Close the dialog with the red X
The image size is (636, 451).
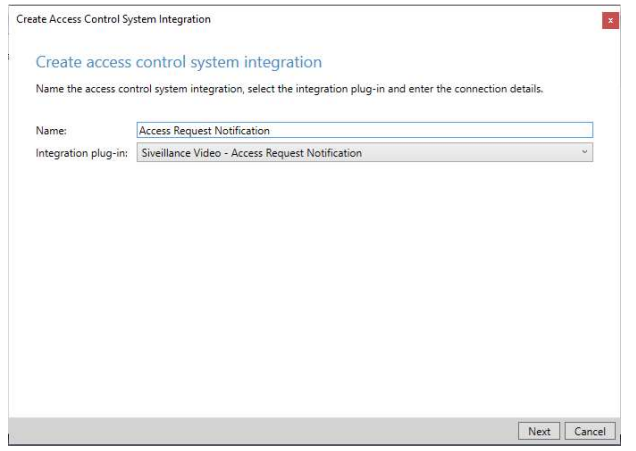pyautogui.click(x=610, y=20)
